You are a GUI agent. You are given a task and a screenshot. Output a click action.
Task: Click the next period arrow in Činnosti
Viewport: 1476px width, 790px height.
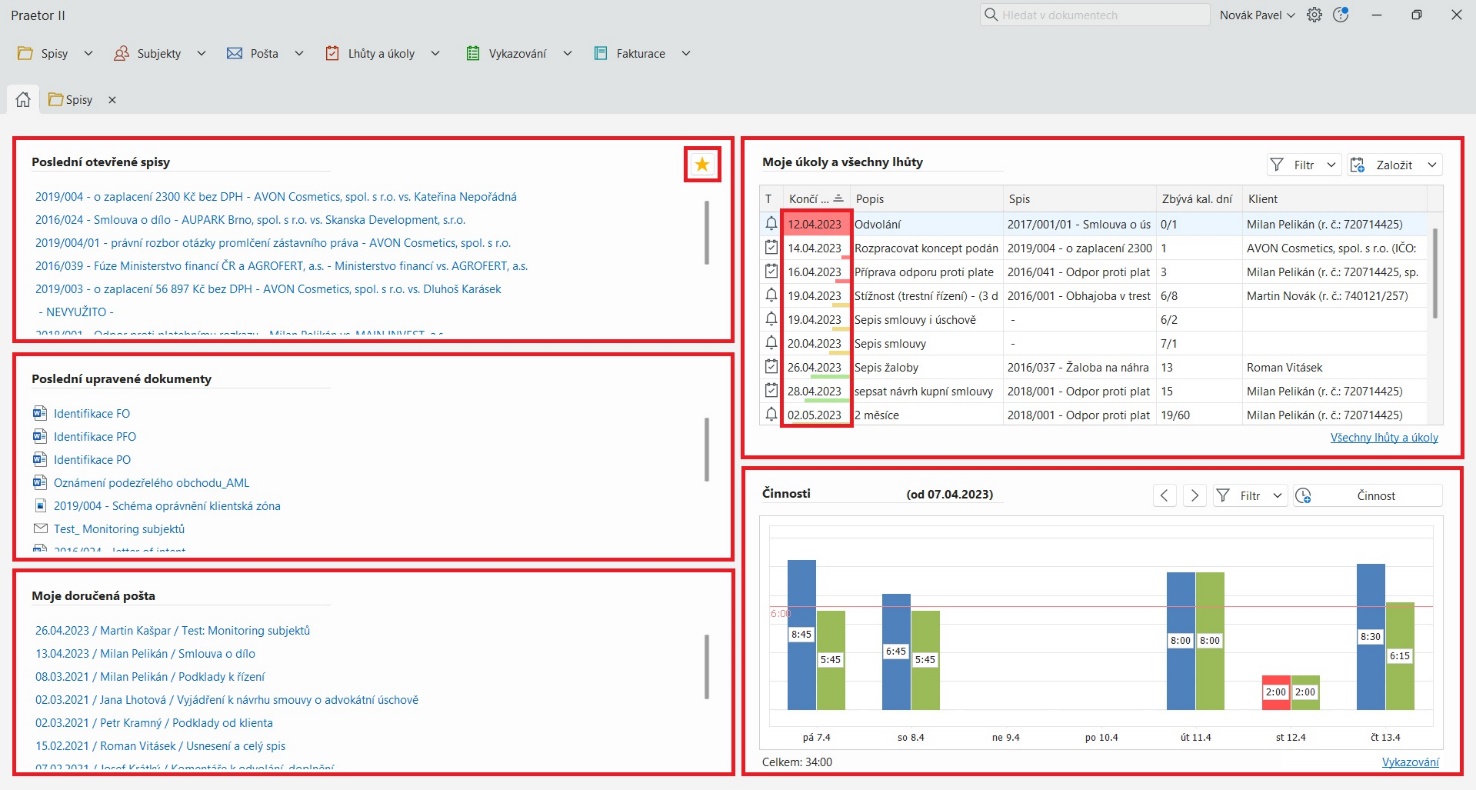[1194, 495]
